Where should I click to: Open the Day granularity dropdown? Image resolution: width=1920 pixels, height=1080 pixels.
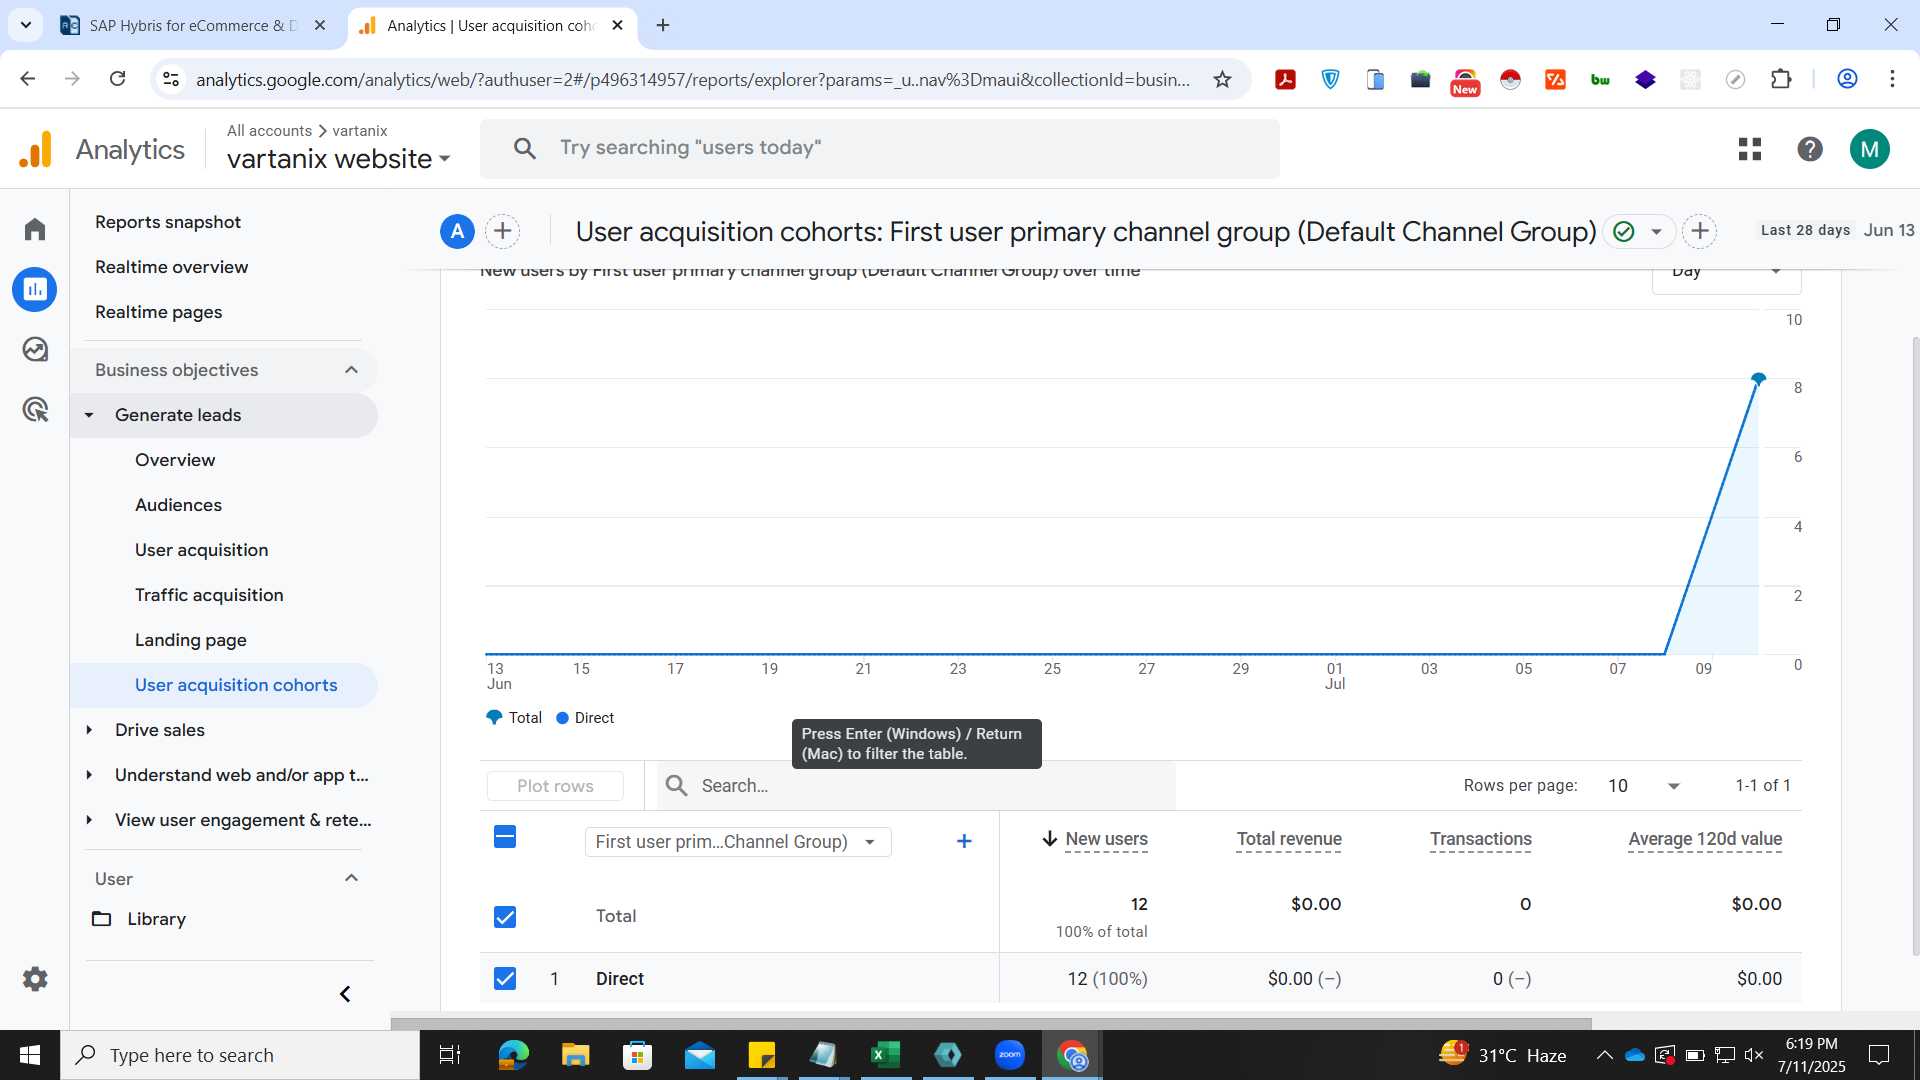1727,276
